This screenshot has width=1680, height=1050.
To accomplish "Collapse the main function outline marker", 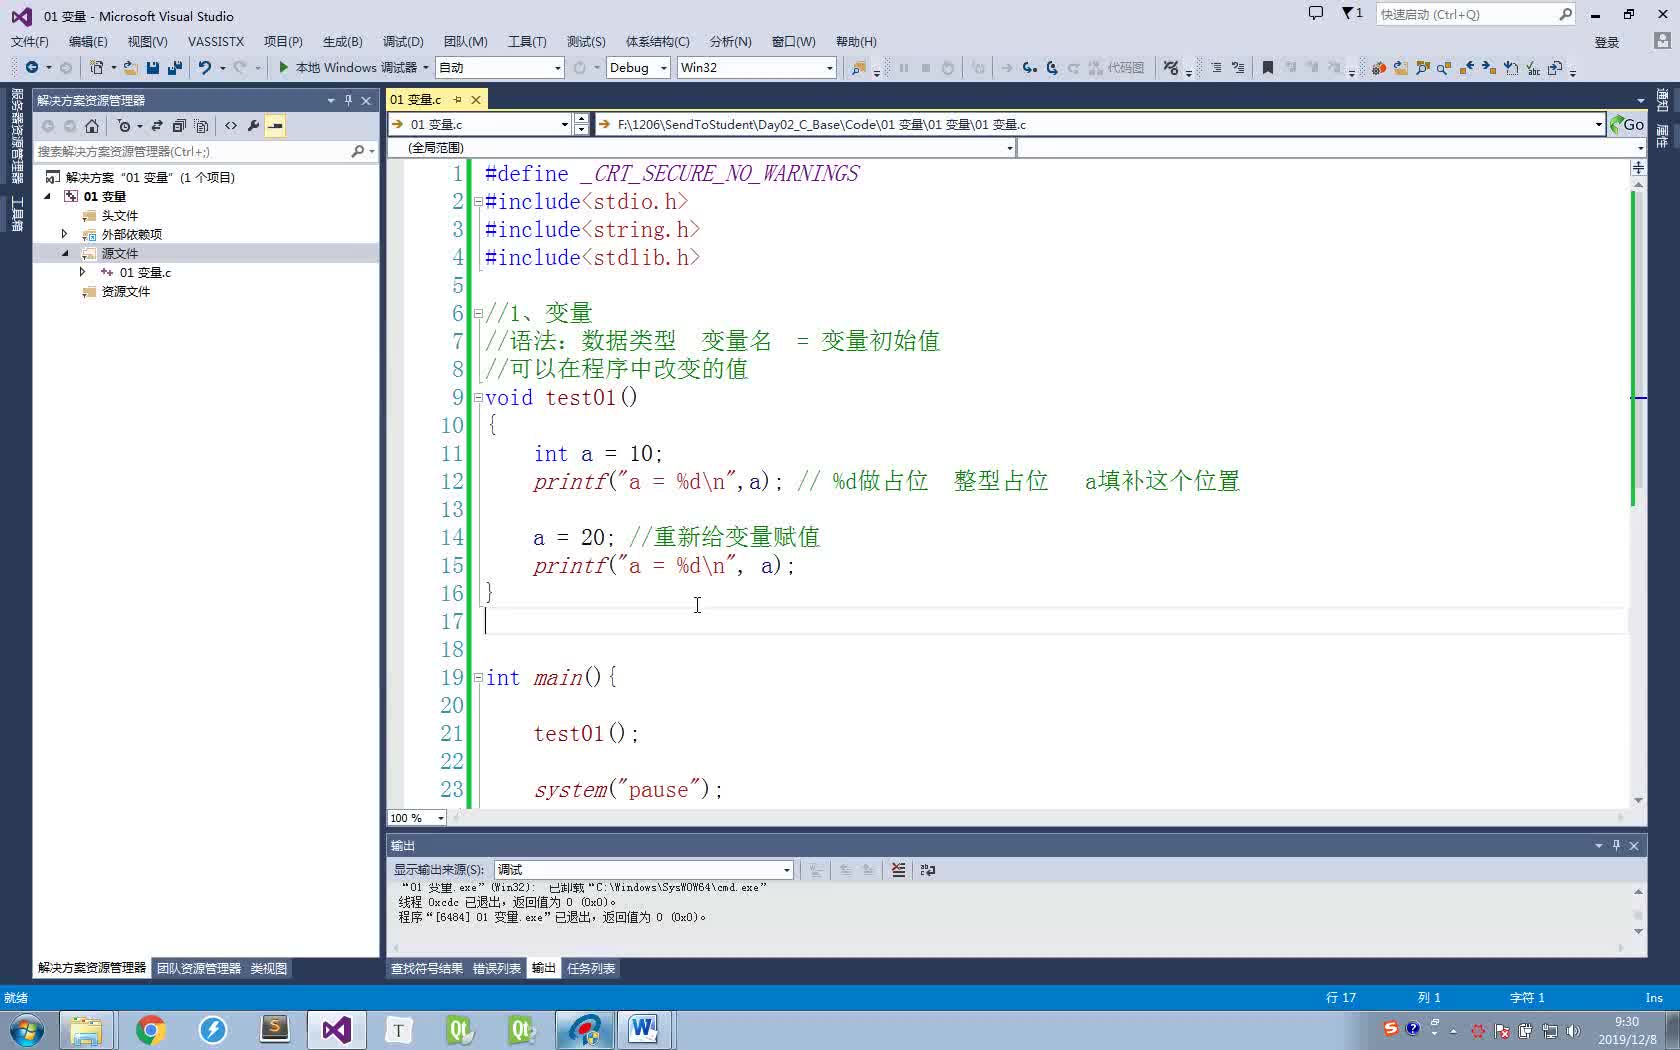I will [477, 677].
